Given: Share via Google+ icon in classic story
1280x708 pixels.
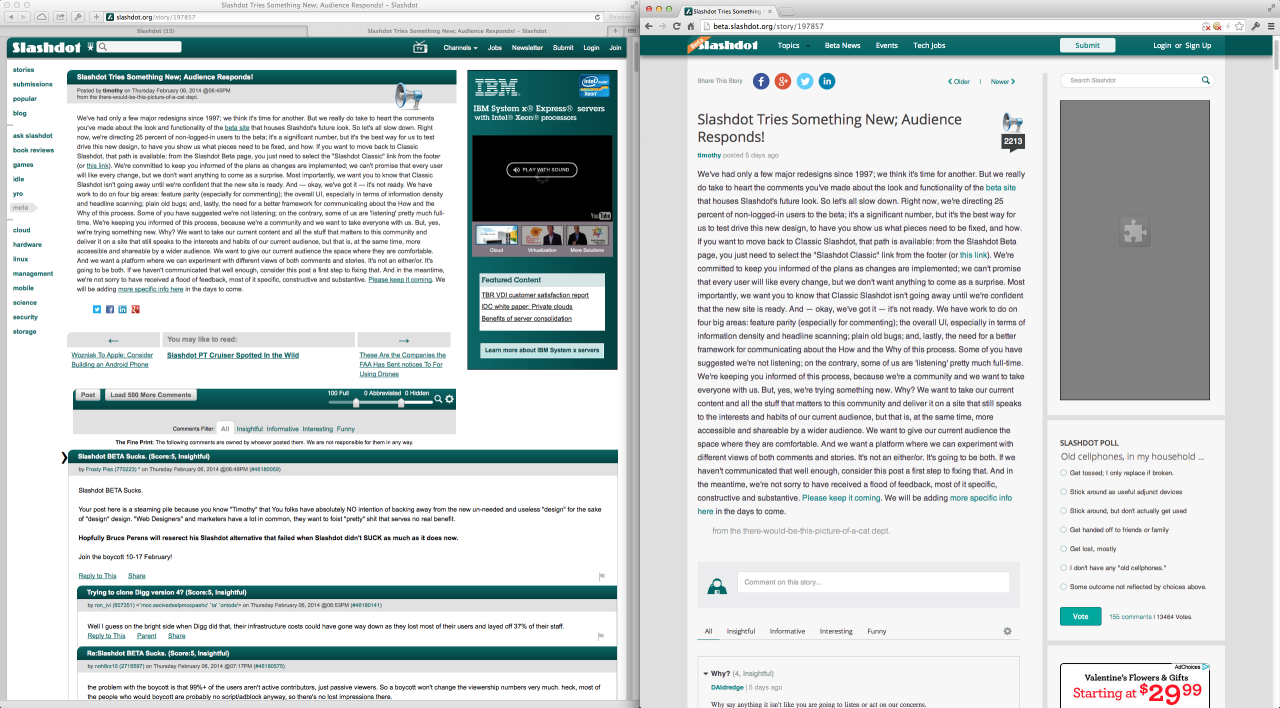Looking at the screenshot, I should point(135,309).
